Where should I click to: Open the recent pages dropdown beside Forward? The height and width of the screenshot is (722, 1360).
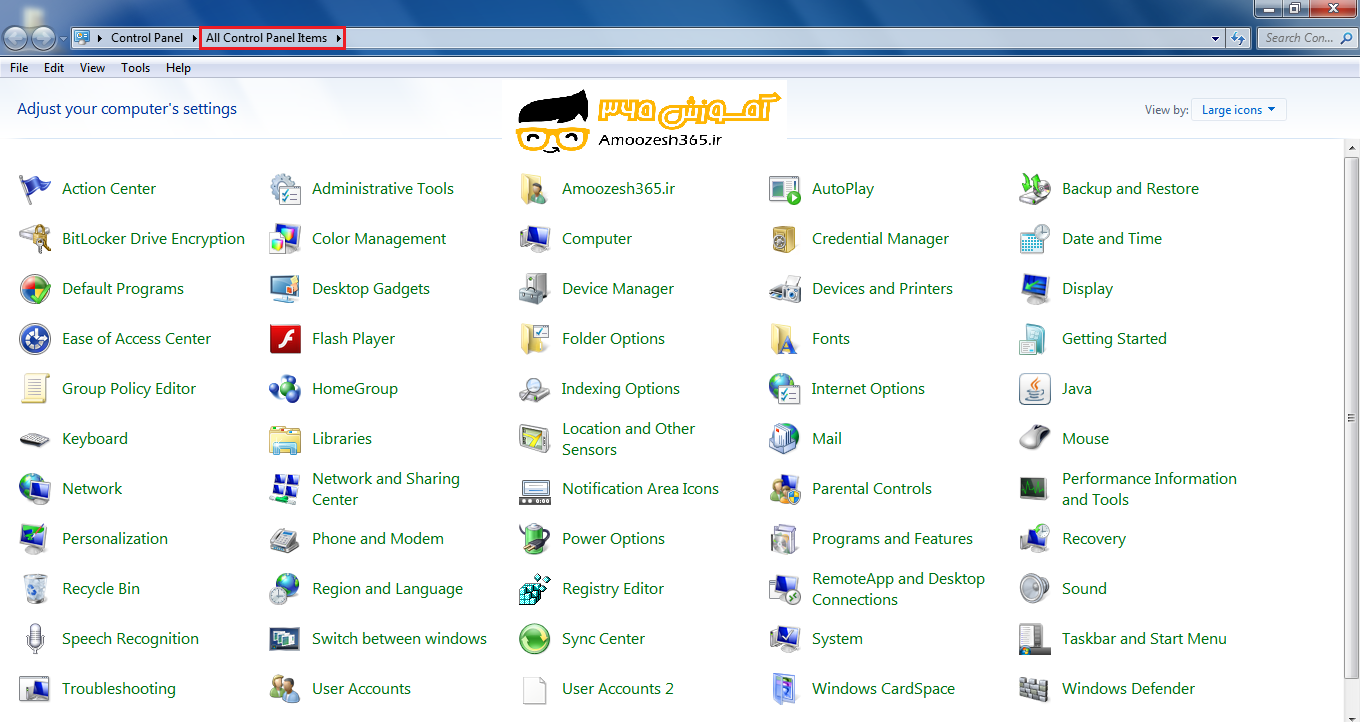tap(63, 39)
